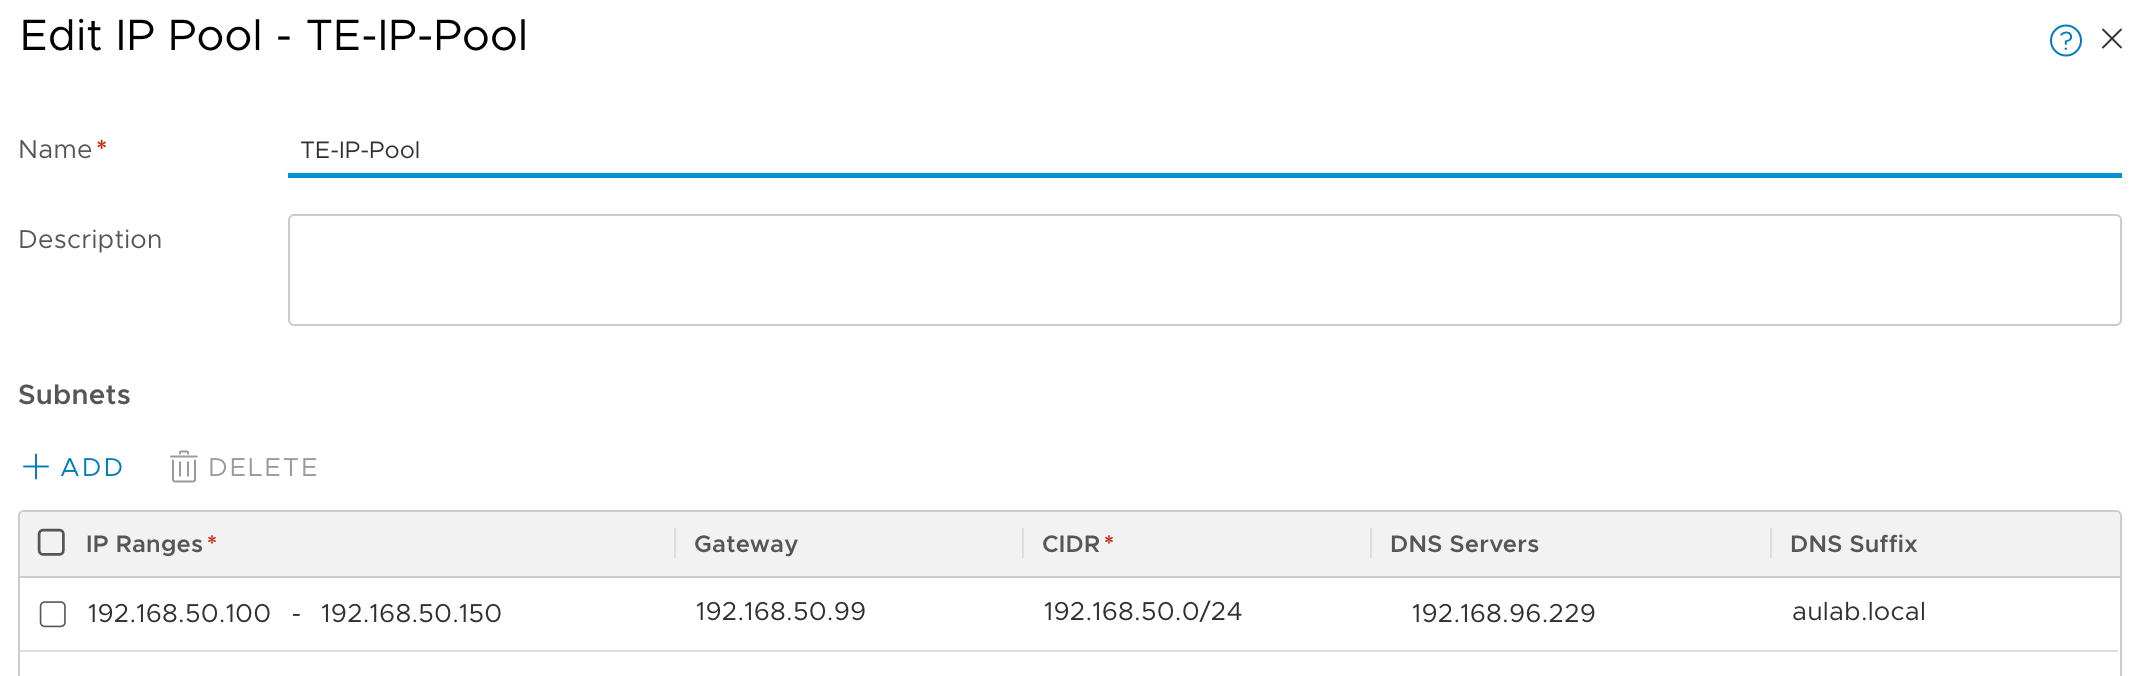
Task: Click the CIDR column header
Action: click(x=1071, y=544)
